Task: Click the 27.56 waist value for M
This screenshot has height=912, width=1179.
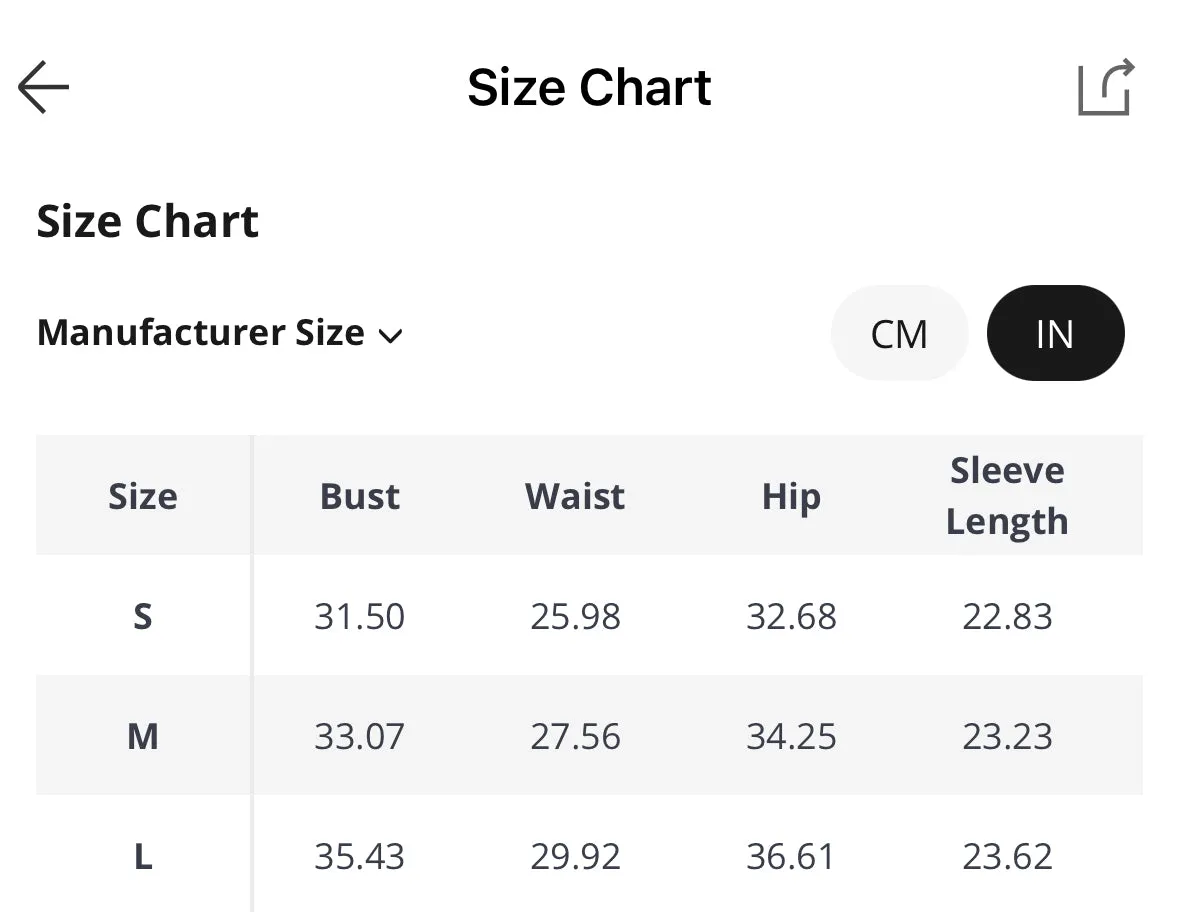Action: (575, 736)
